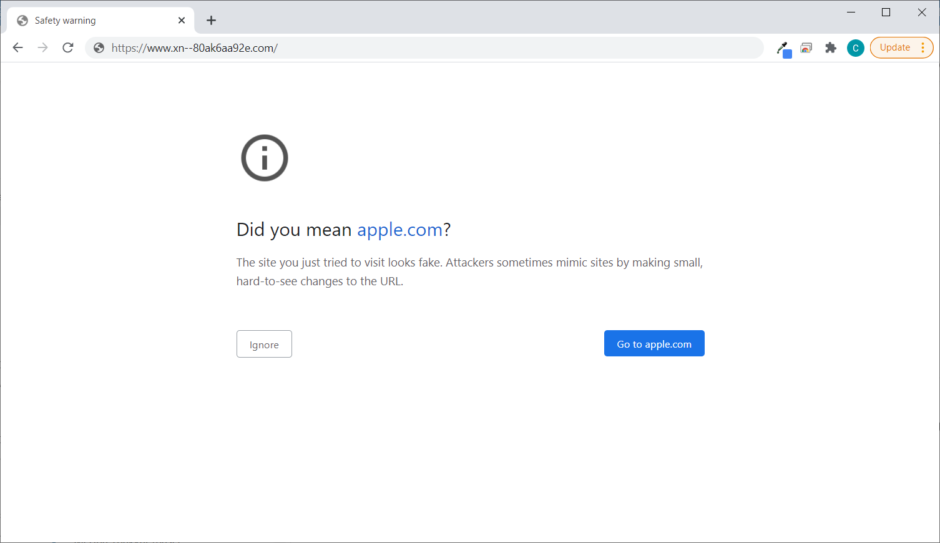Image resolution: width=940 pixels, height=543 pixels.
Task: Select the Safety warning tab
Action: point(90,20)
